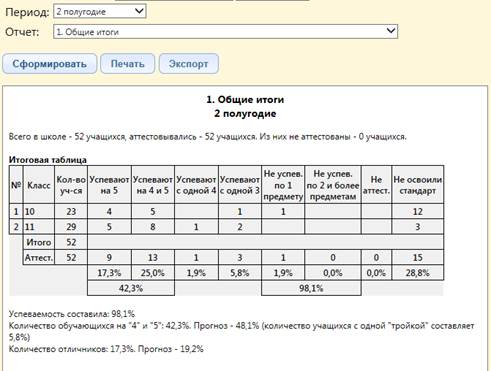The height and width of the screenshot is (371, 491).
Task: Select the bold subtitle '2 полугодие' in report
Action: (245, 114)
